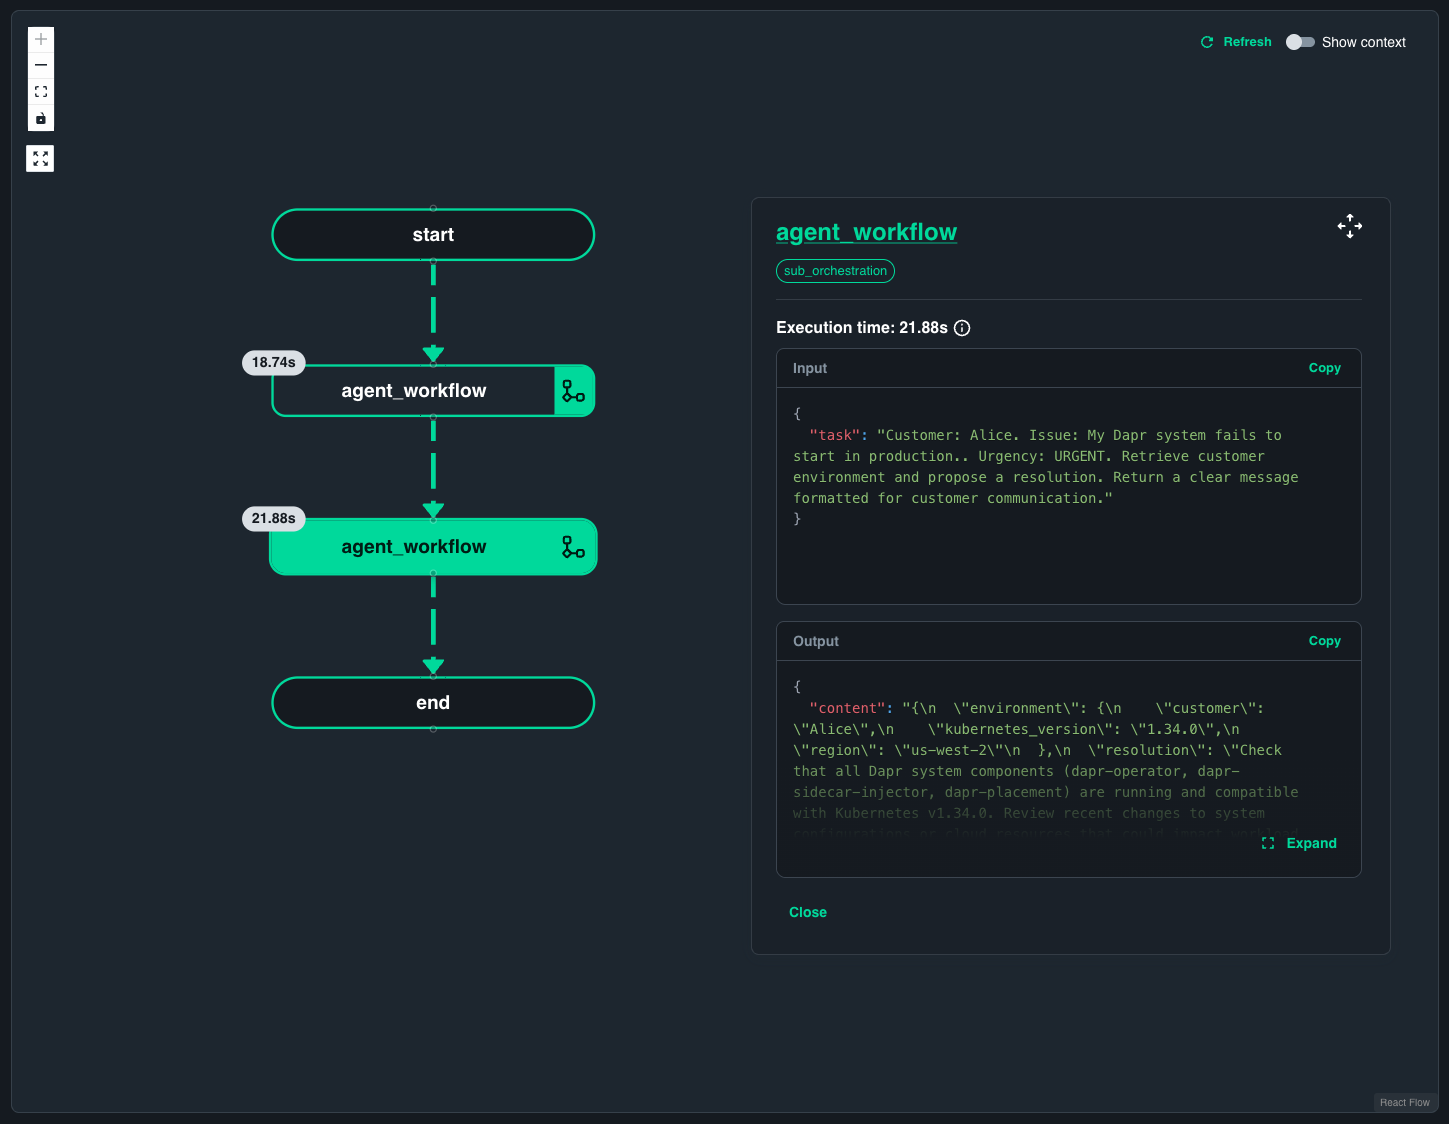Click the zoom in control
Viewport: 1449px width, 1124px height.
(40, 38)
